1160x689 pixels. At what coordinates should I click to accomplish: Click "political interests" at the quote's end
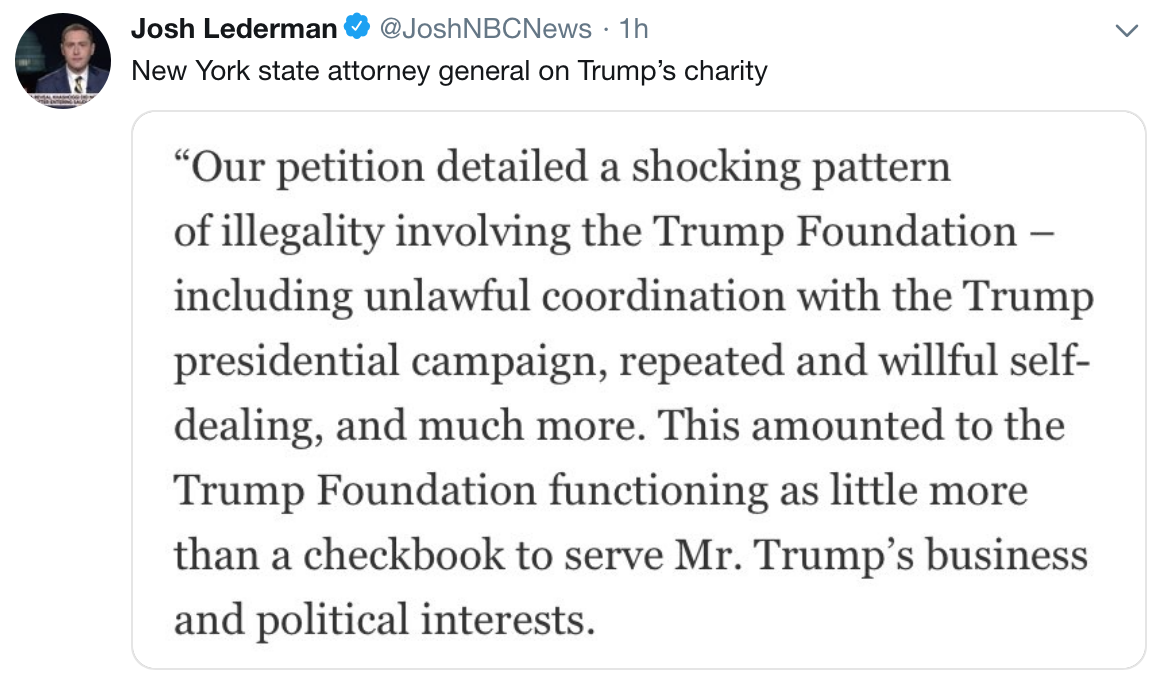pos(421,620)
